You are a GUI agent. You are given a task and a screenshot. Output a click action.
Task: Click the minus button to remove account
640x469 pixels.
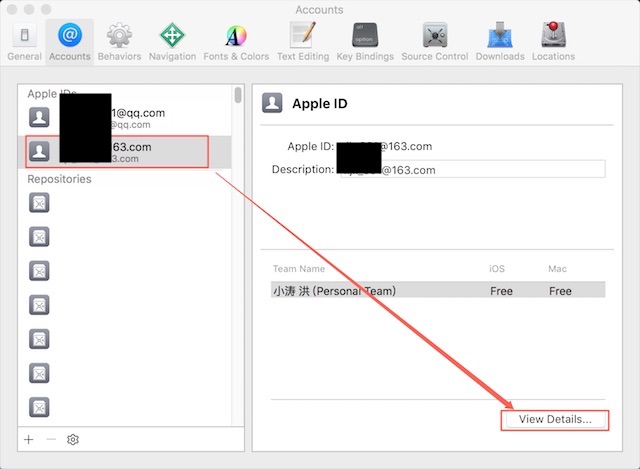click(51, 439)
